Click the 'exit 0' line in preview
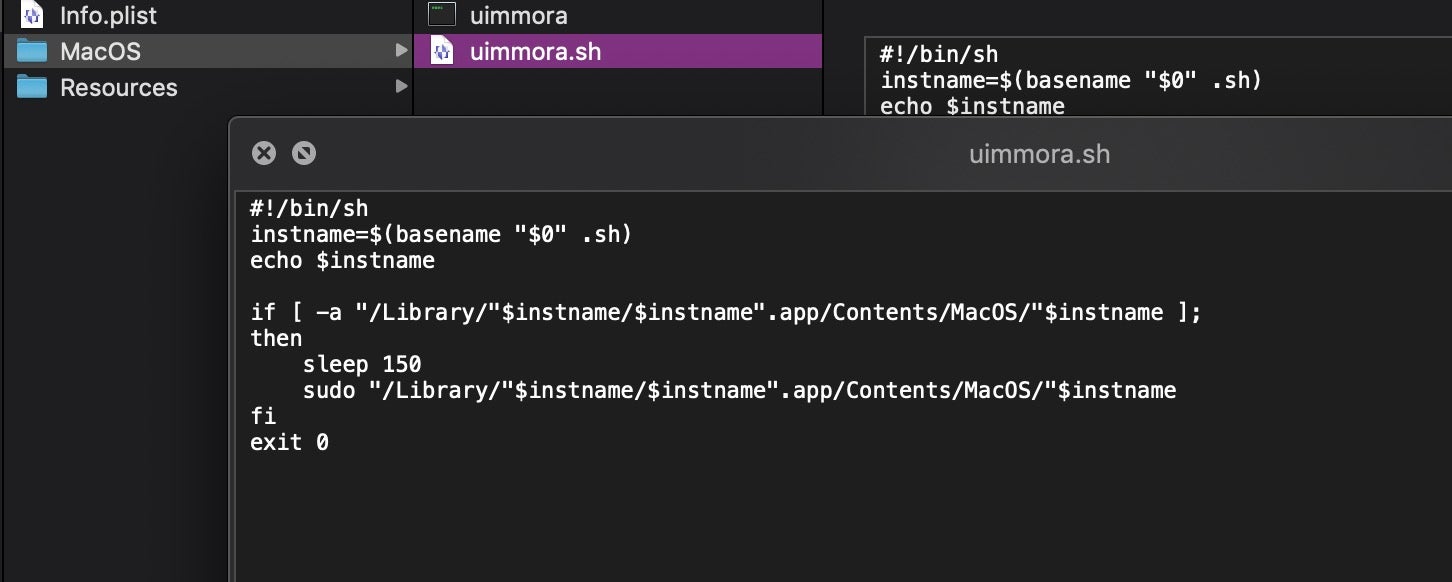This screenshot has width=1452, height=582. (x=289, y=441)
